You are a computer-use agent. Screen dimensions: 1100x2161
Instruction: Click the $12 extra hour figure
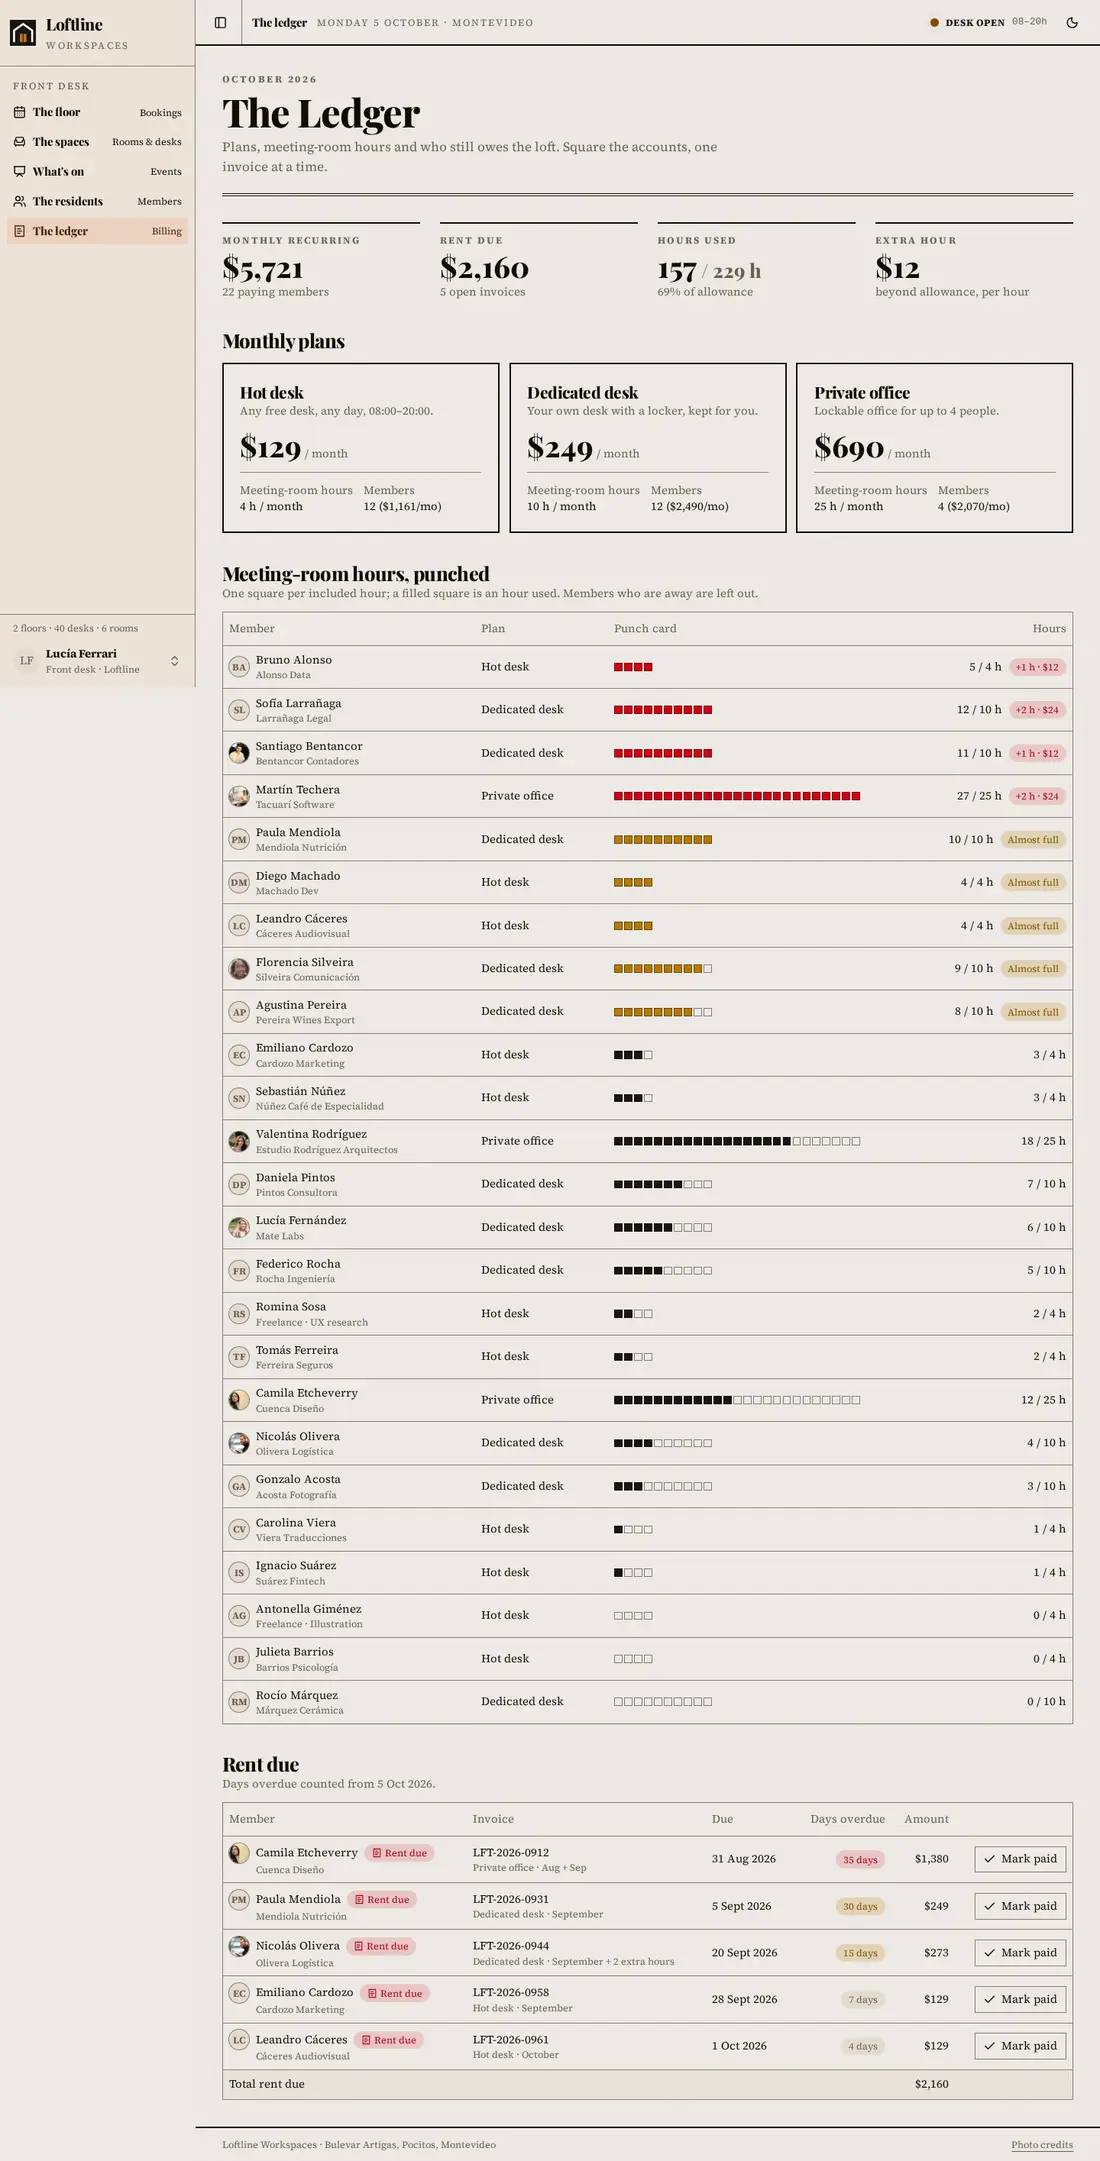[897, 268]
